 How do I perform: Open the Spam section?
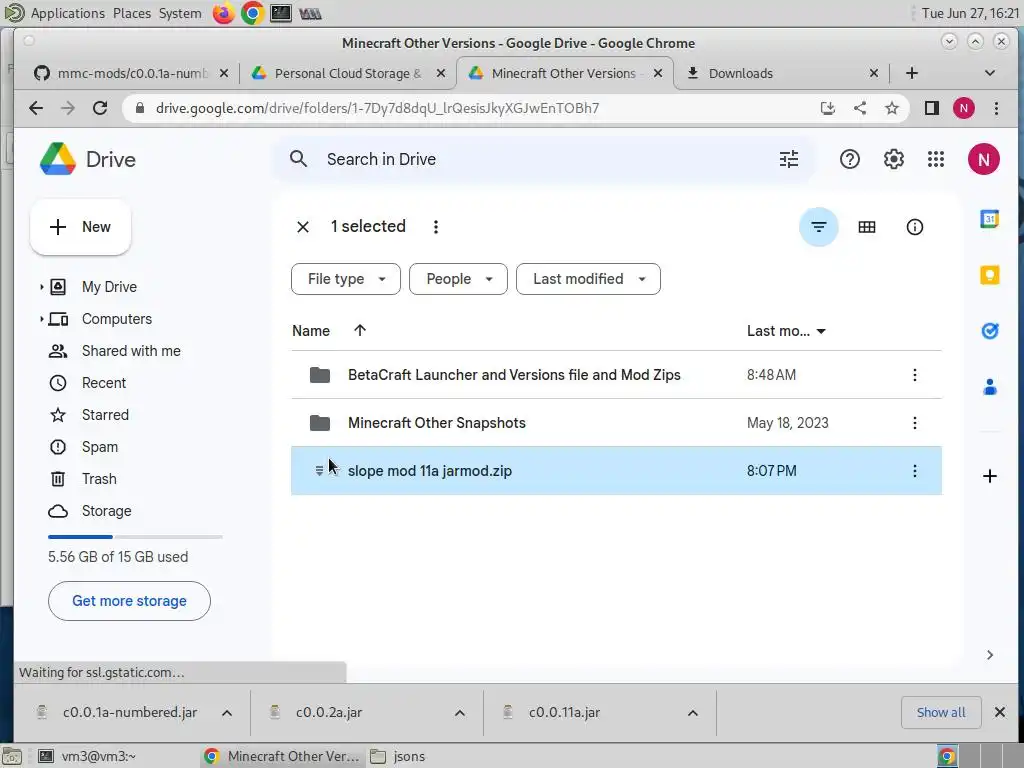99,447
